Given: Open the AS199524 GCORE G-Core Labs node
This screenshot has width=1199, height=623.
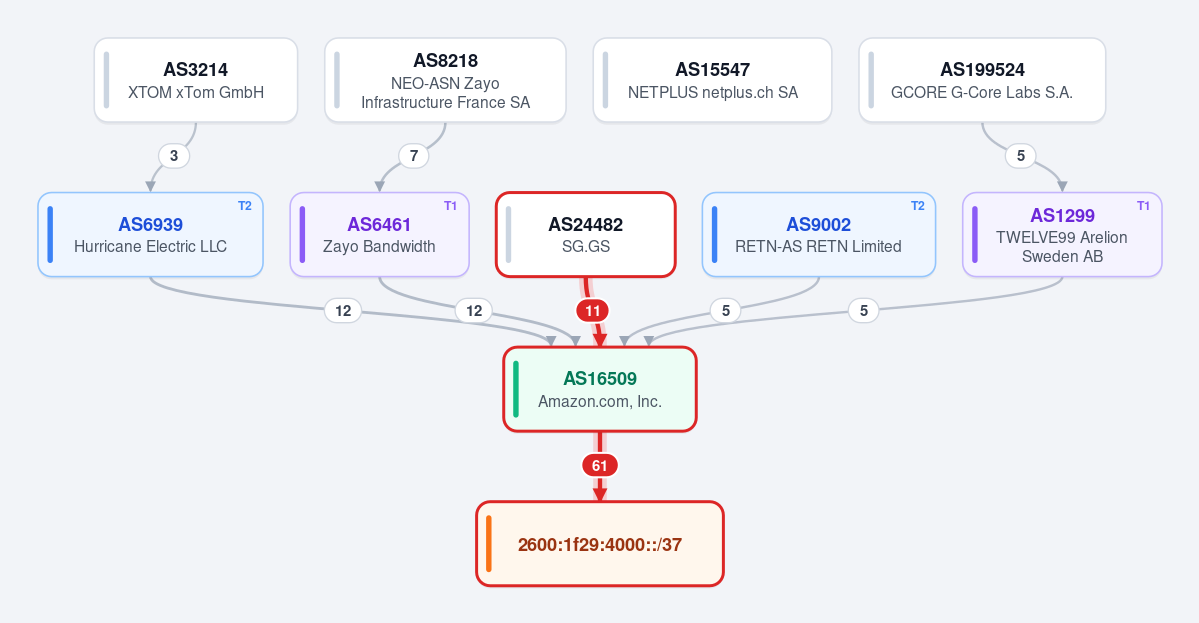Looking at the screenshot, I should coord(982,80).
